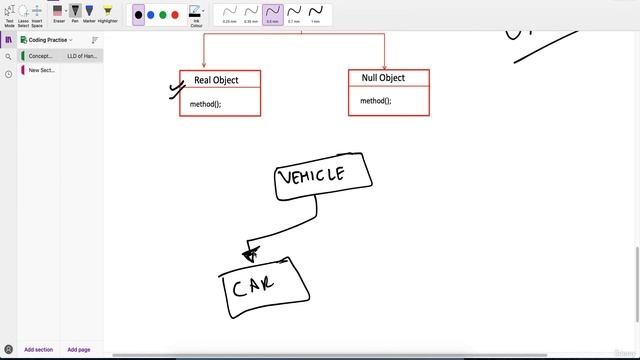Click the Null Object box title
640x360 pixels.
click(383, 78)
